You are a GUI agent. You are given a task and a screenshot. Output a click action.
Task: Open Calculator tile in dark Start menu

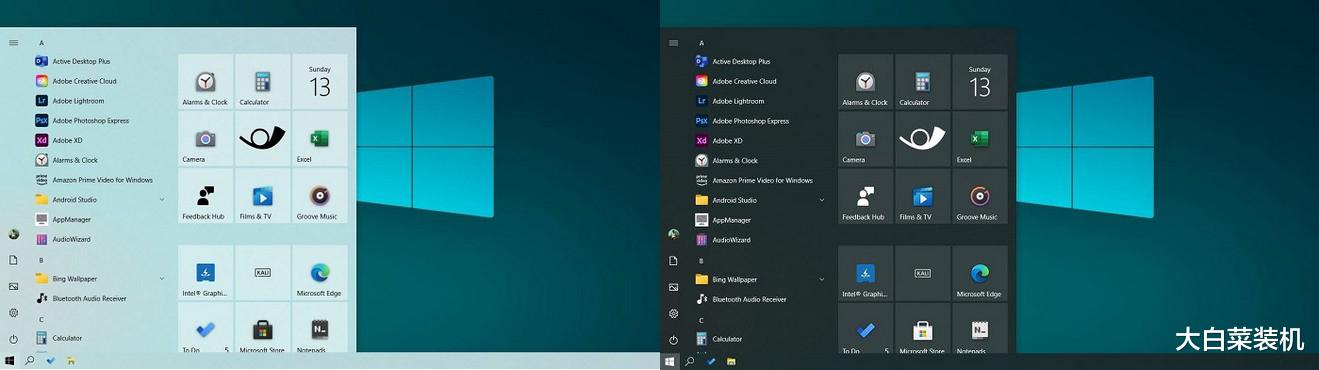tap(923, 82)
